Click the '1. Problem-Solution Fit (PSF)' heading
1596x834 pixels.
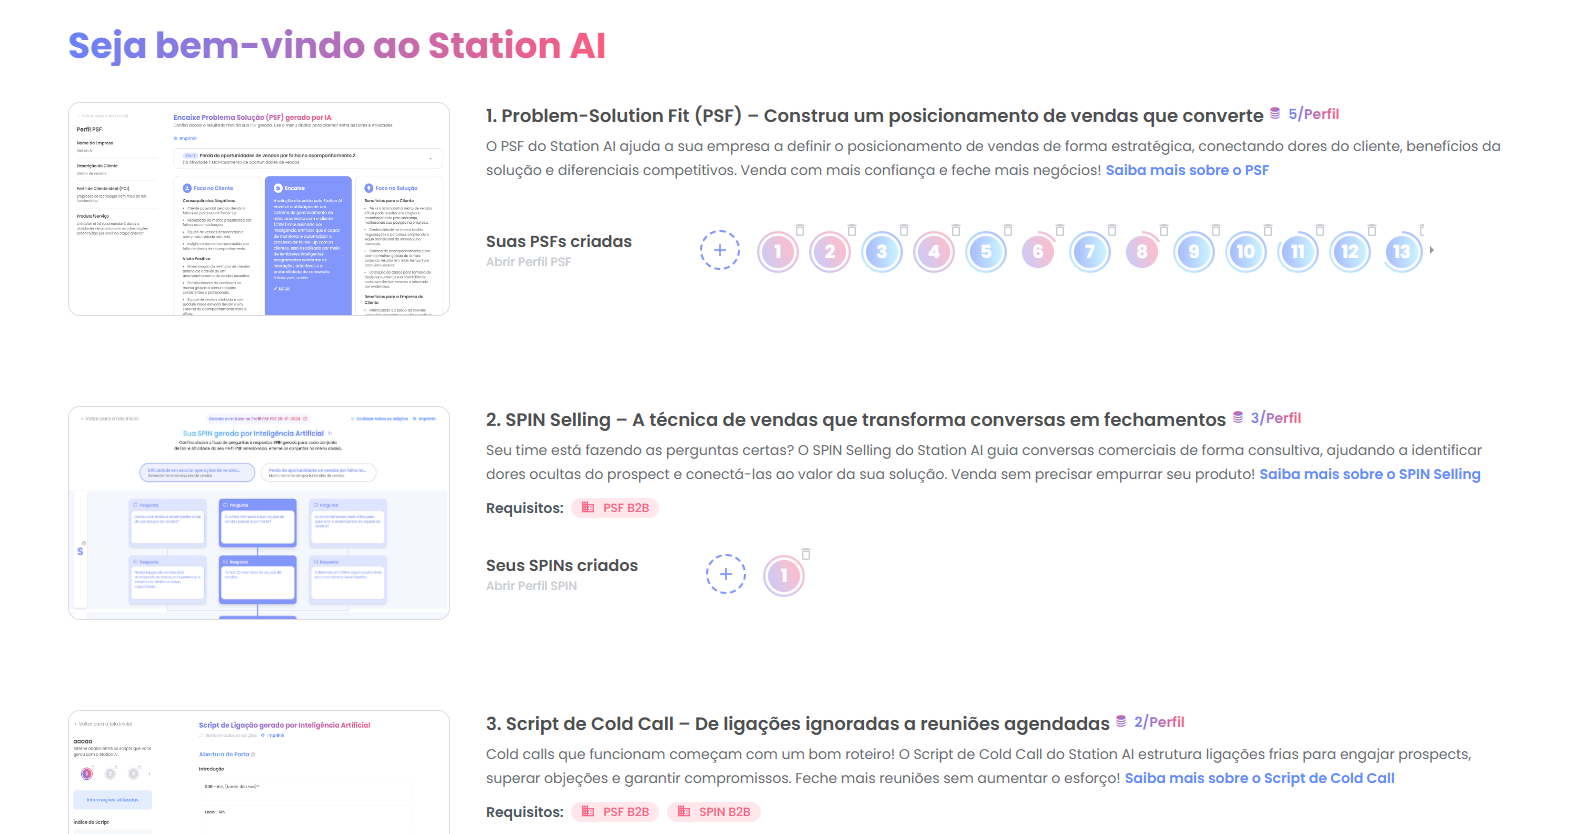pos(875,116)
